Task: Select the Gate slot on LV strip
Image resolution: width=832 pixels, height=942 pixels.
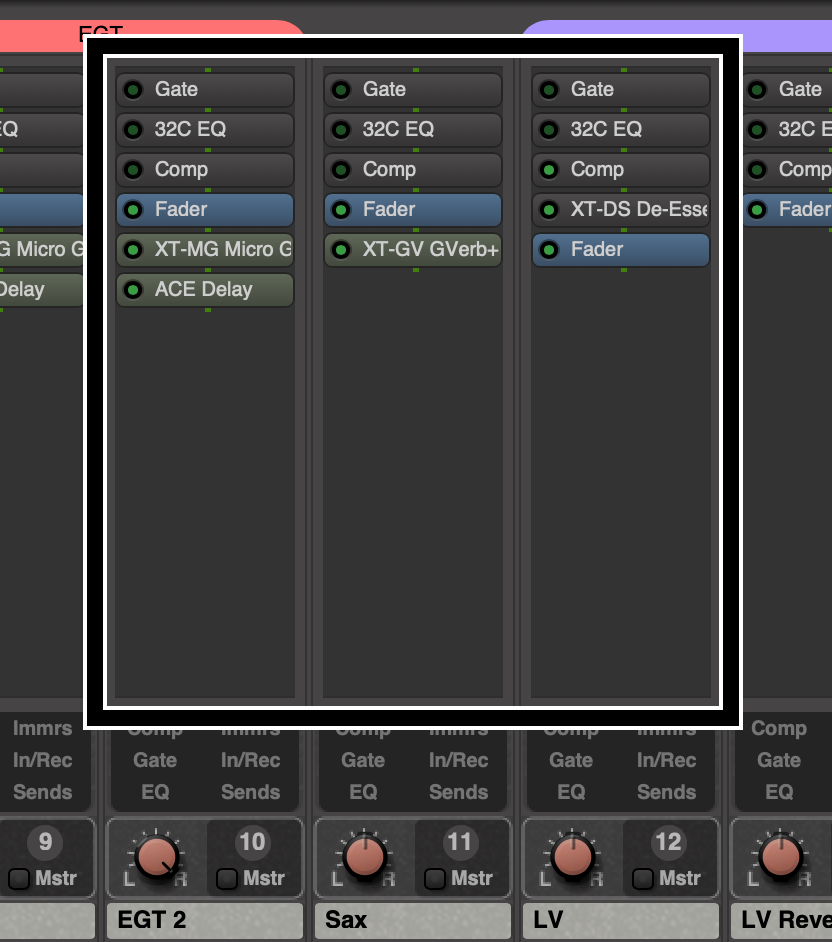Action: coord(621,90)
